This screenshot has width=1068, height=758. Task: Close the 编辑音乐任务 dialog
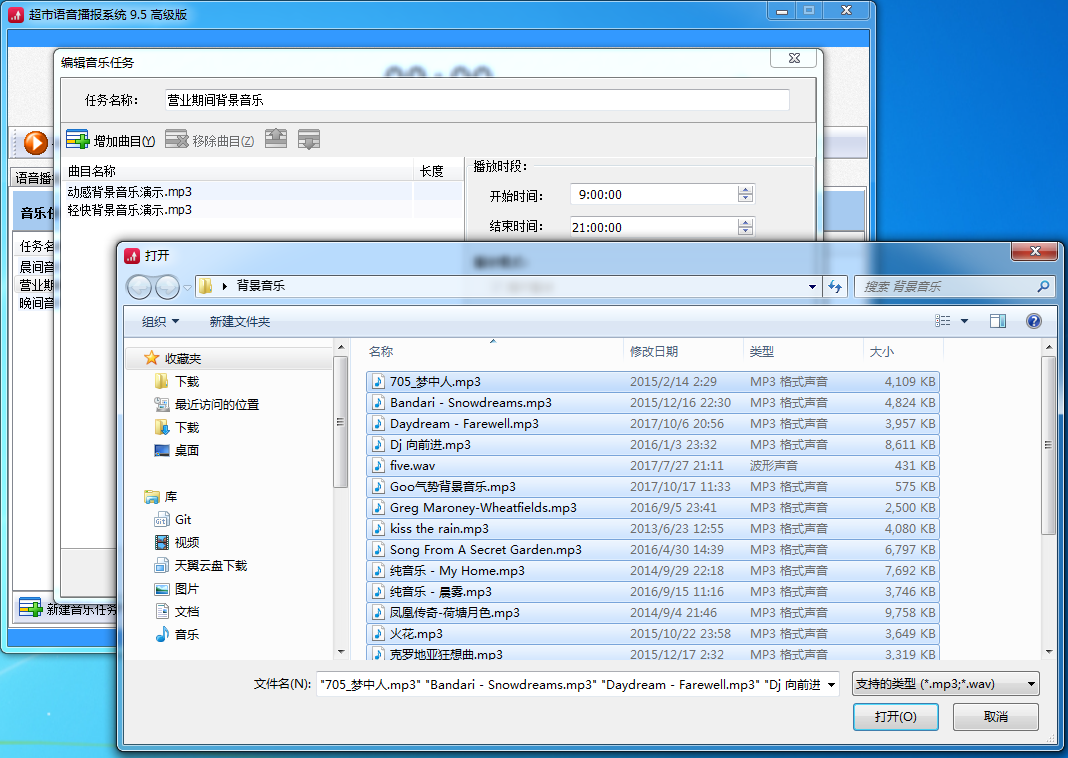point(794,58)
